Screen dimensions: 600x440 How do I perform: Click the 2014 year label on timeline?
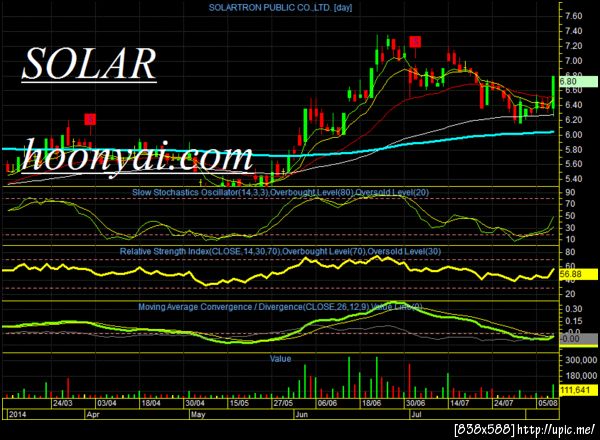[x=18, y=414]
